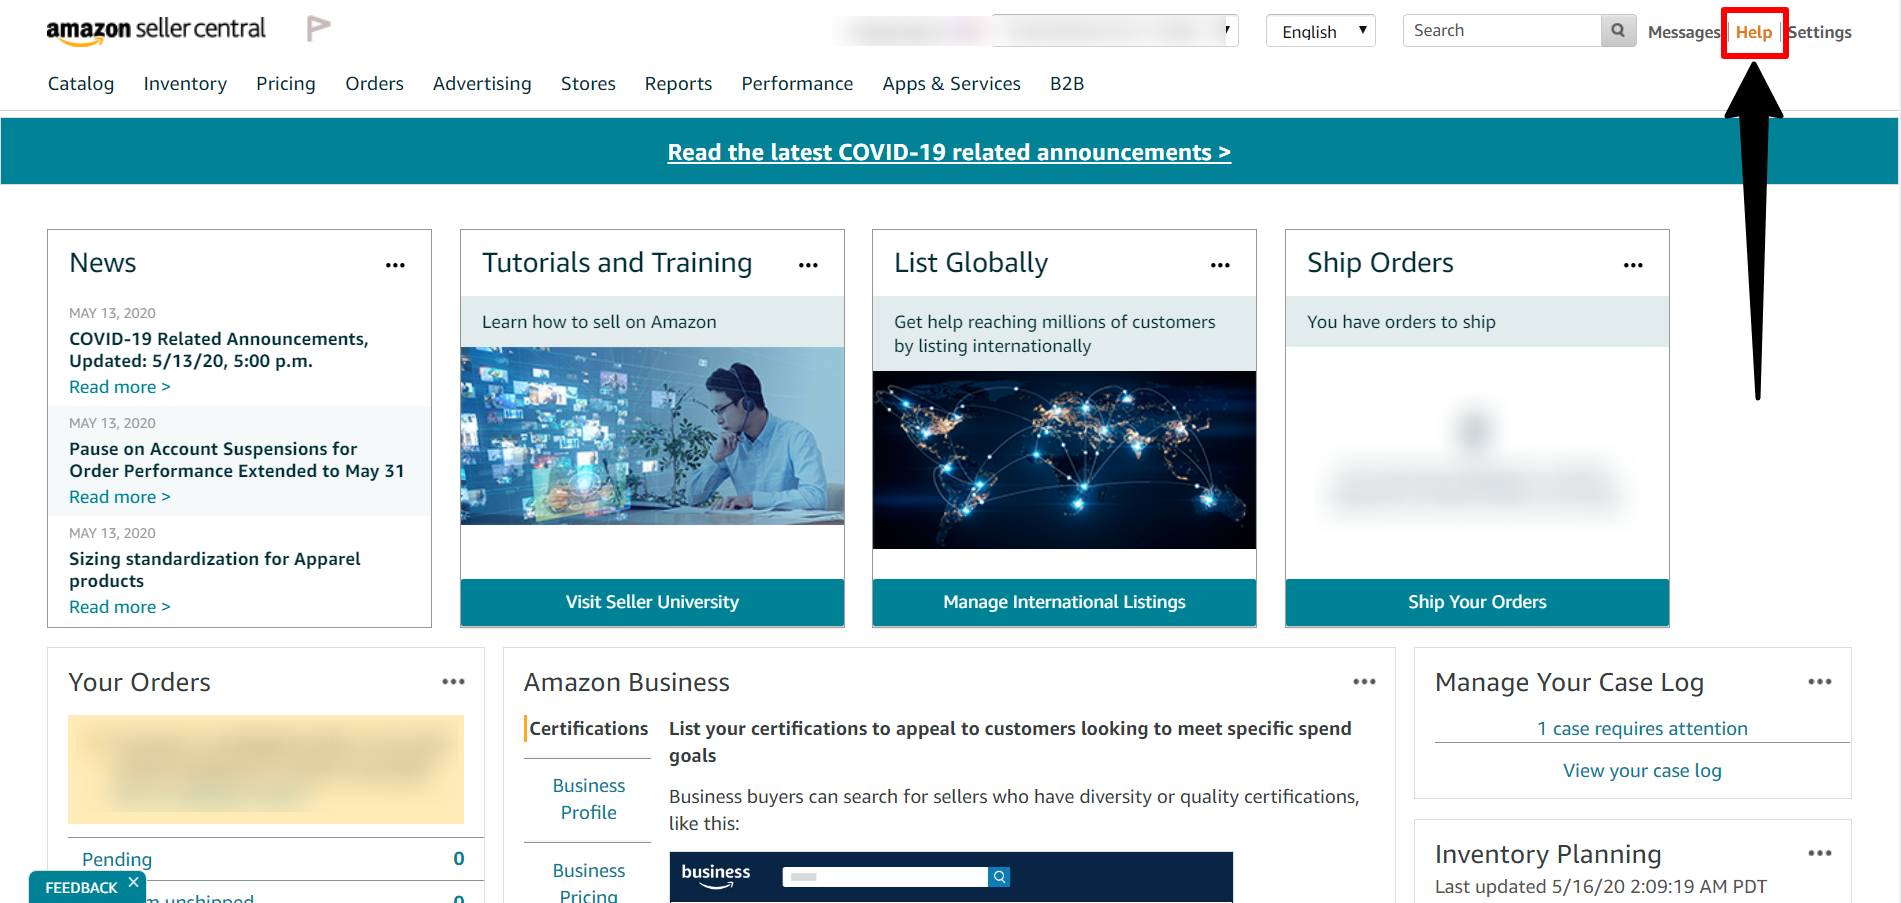The height and width of the screenshot is (903, 1901).
Task: Click Visit Seller University button
Action: pos(652,602)
